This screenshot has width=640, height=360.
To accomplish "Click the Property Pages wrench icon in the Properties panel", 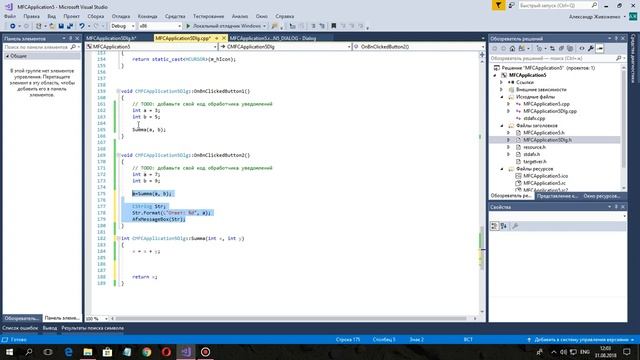I will [515, 226].
